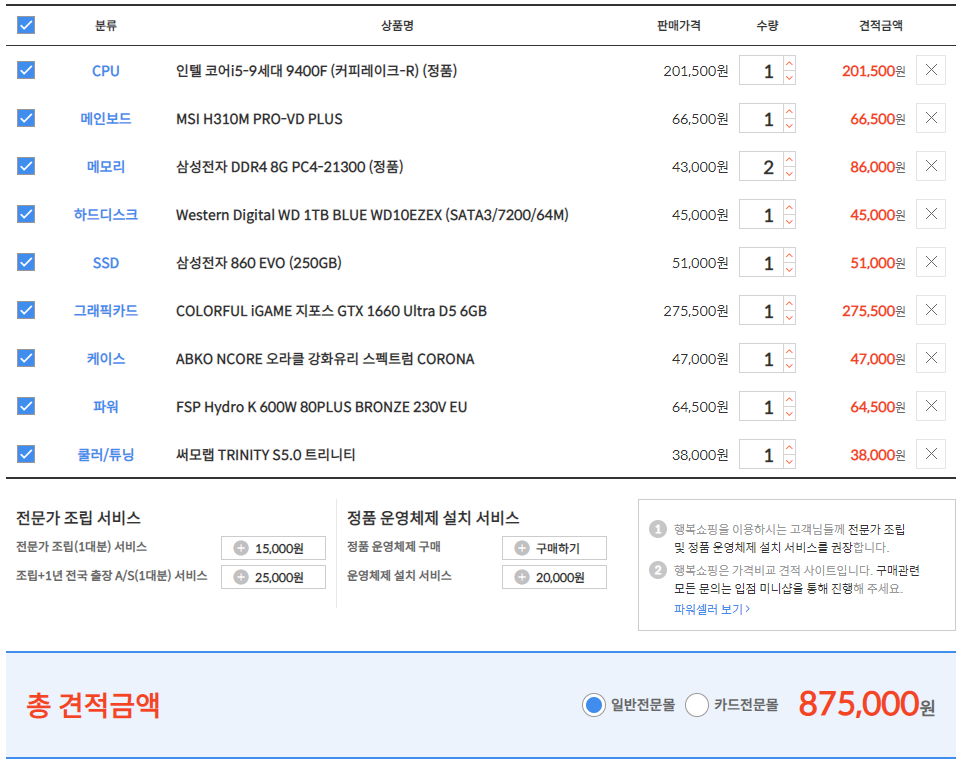Uncheck the 메인보드 row checkbox

click(26, 118)
